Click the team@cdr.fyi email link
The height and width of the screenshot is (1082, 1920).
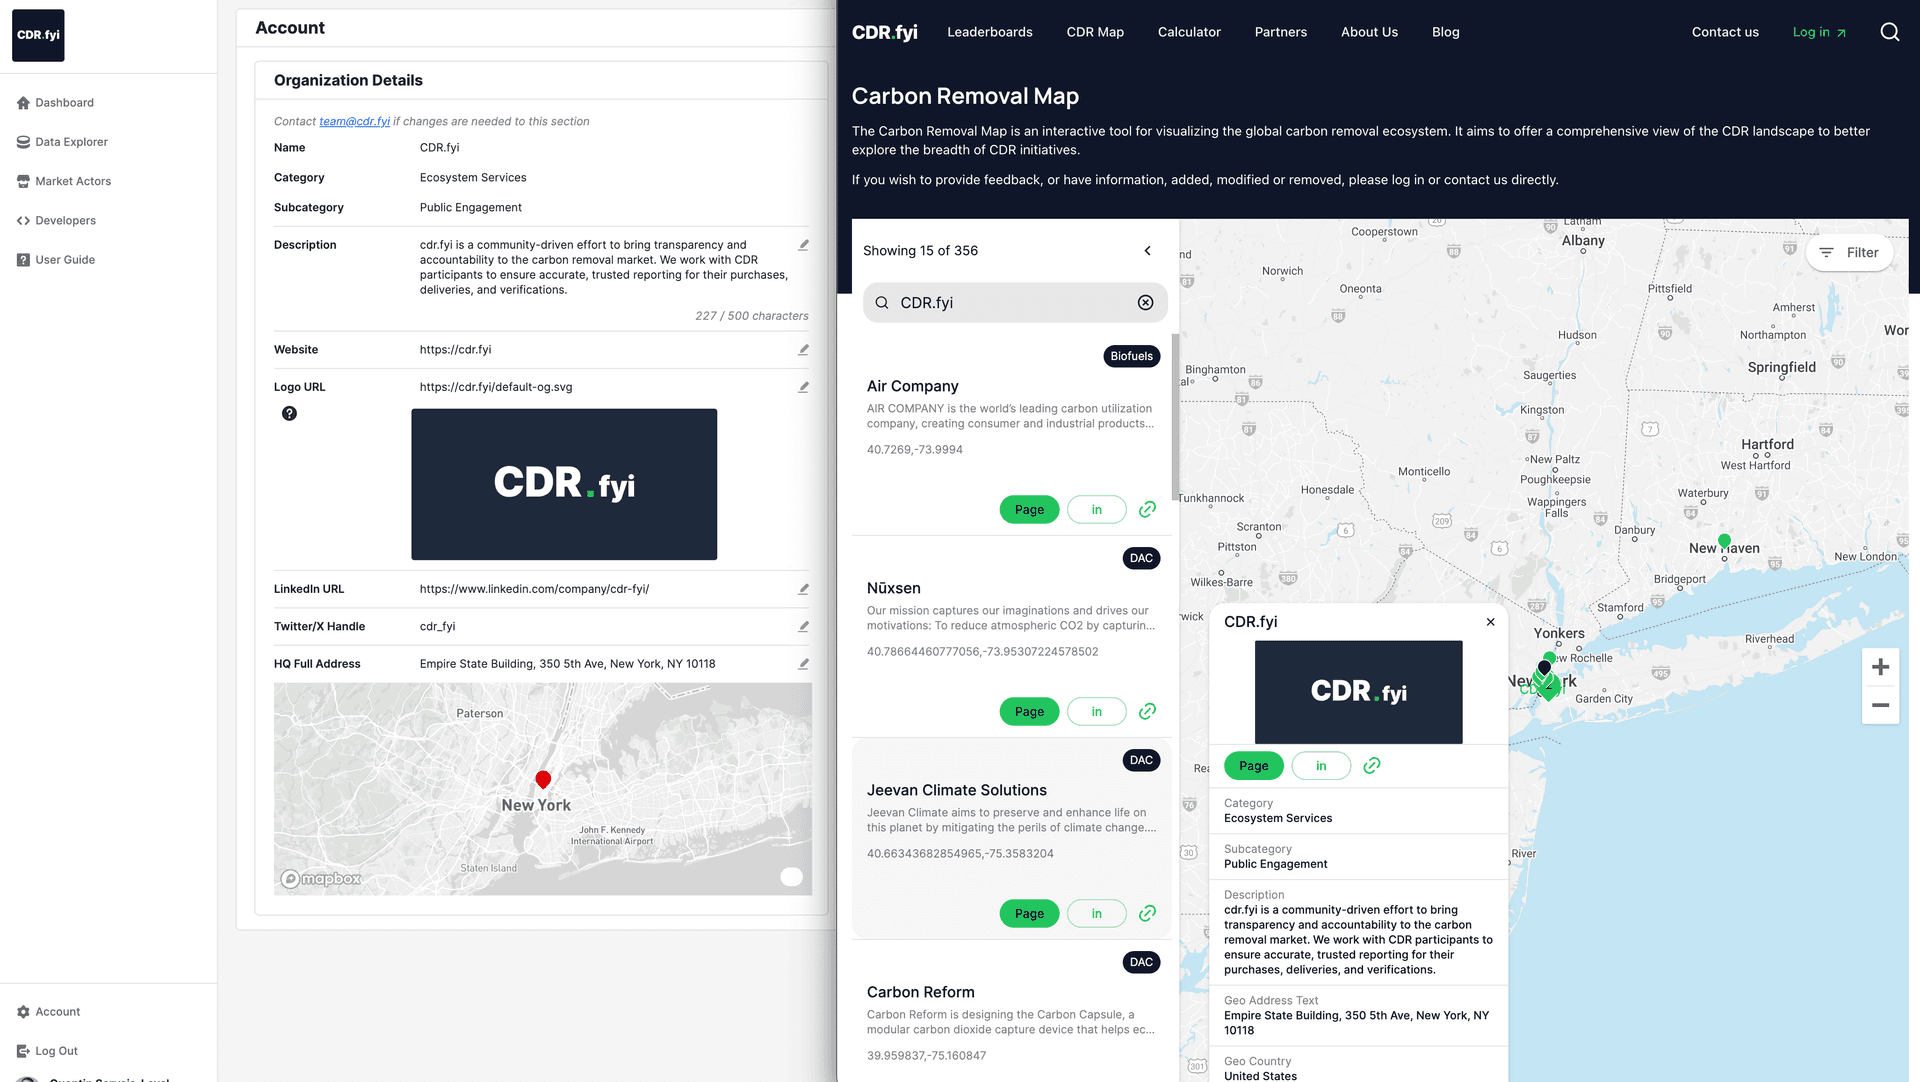click(x=354, y=122)
